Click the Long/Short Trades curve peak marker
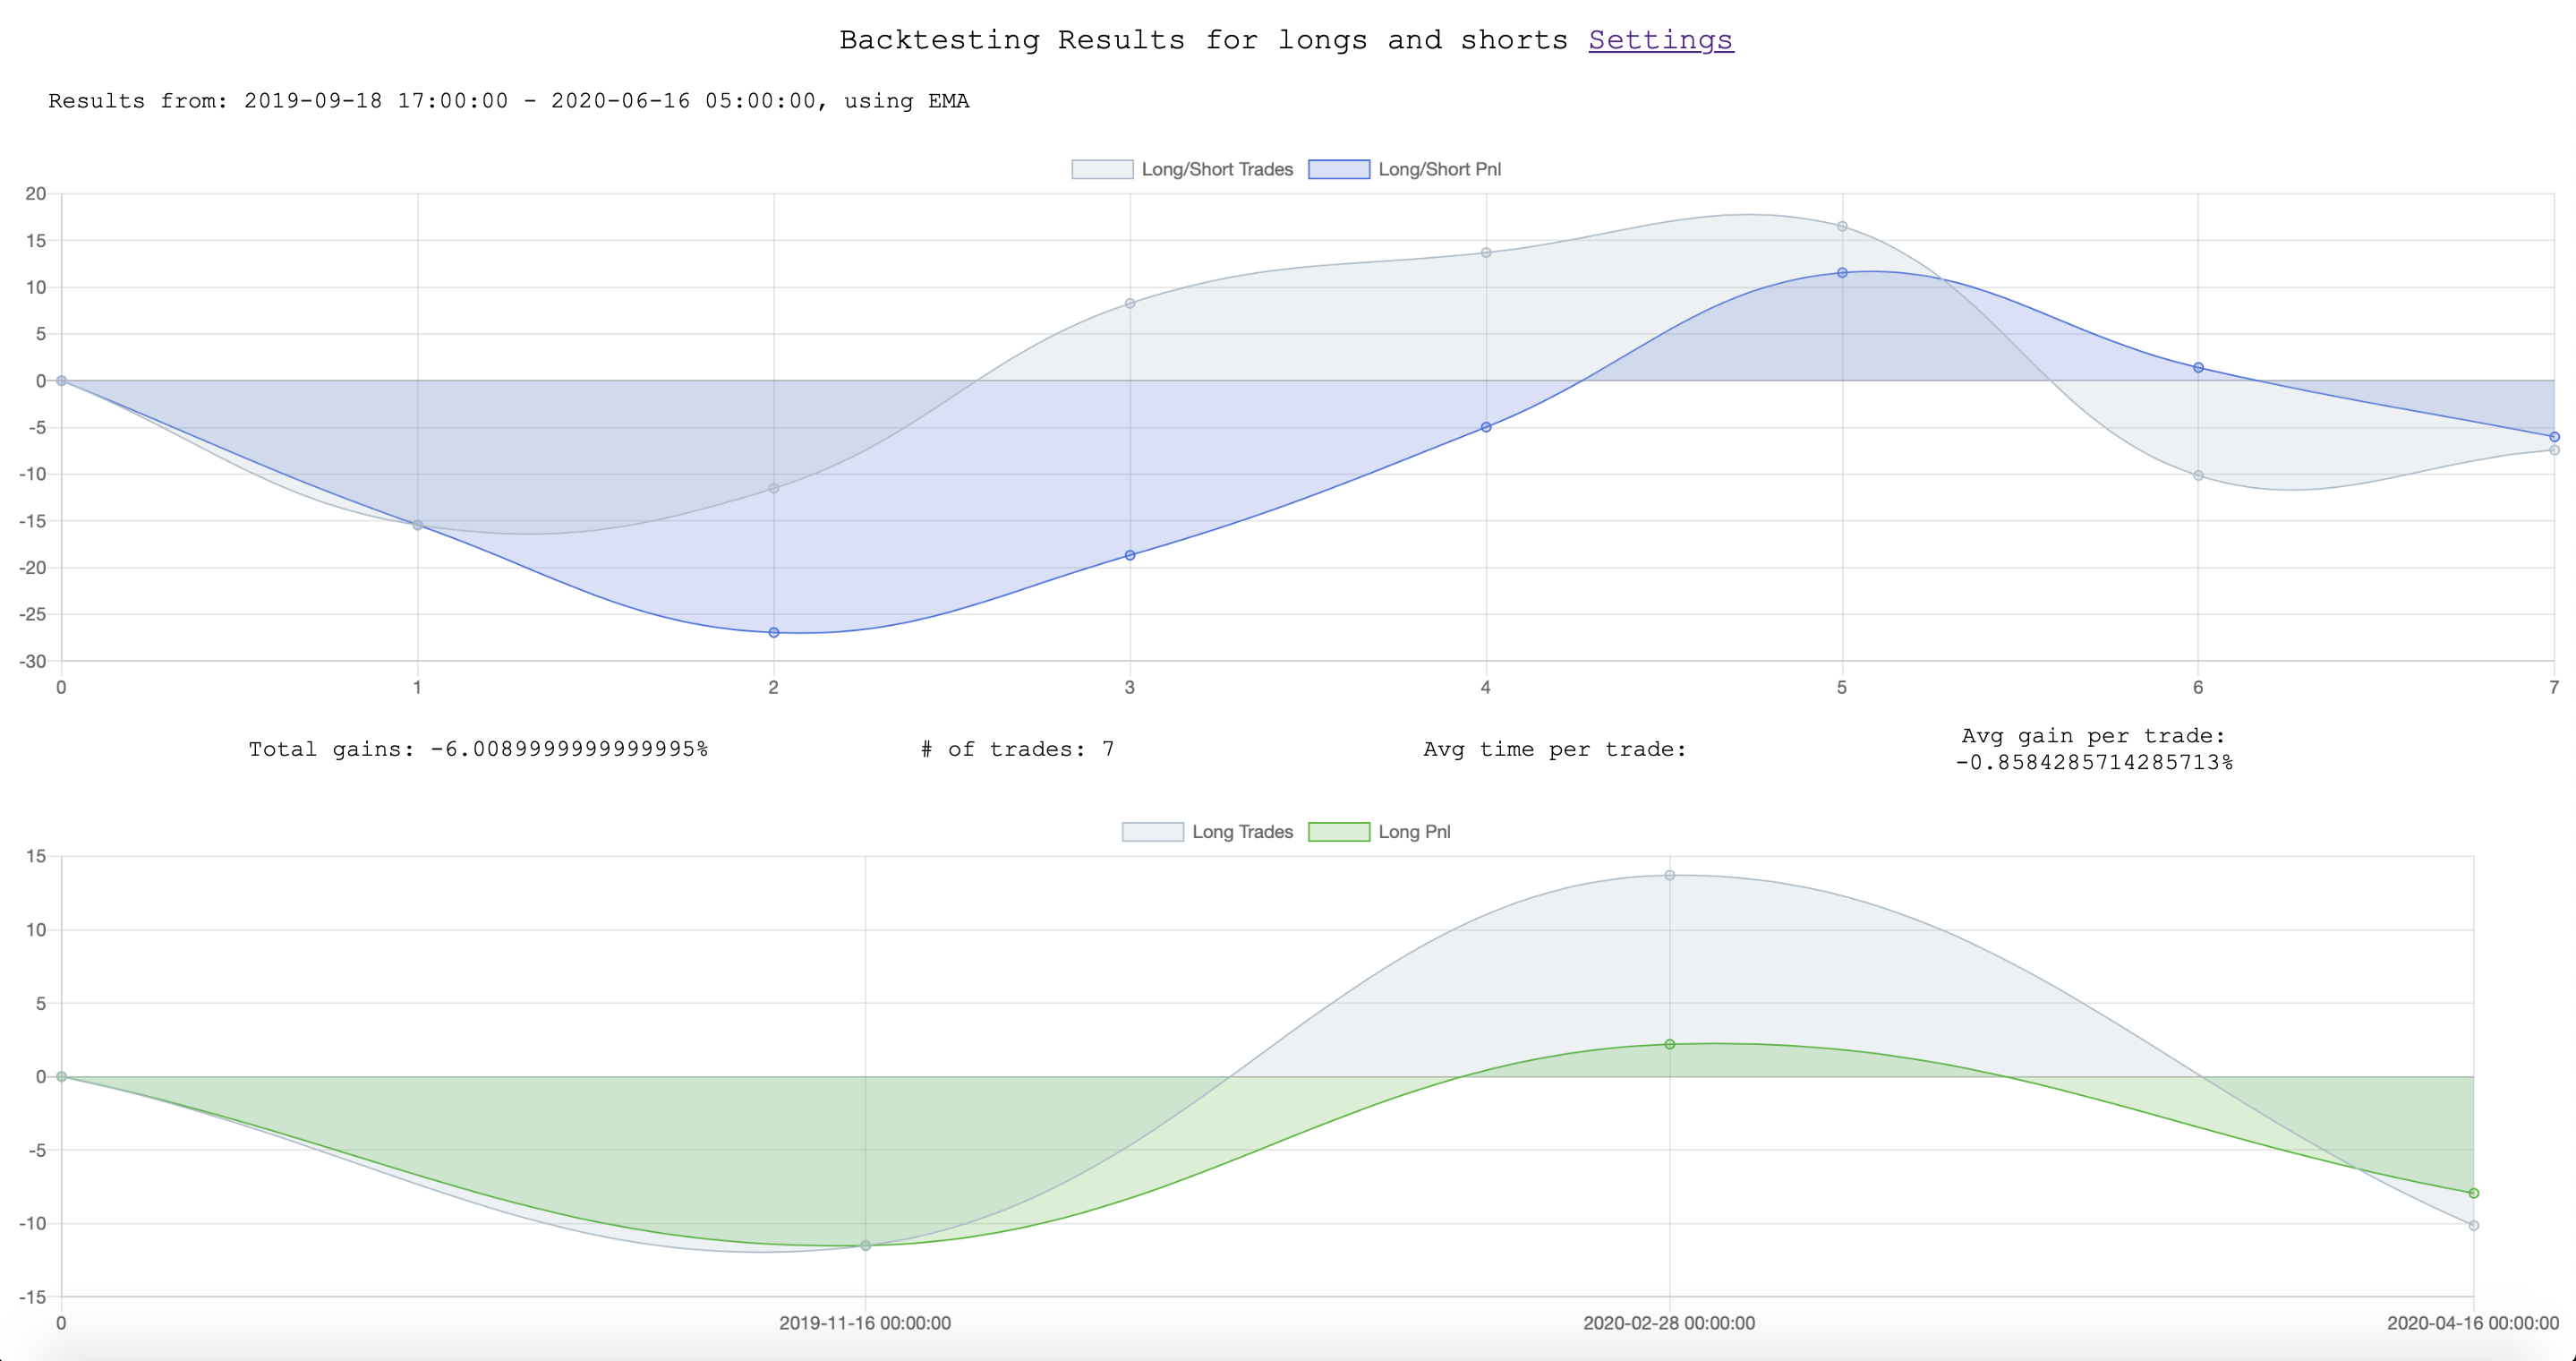Screen dimensions: 2576x1361 (1843, 225)
